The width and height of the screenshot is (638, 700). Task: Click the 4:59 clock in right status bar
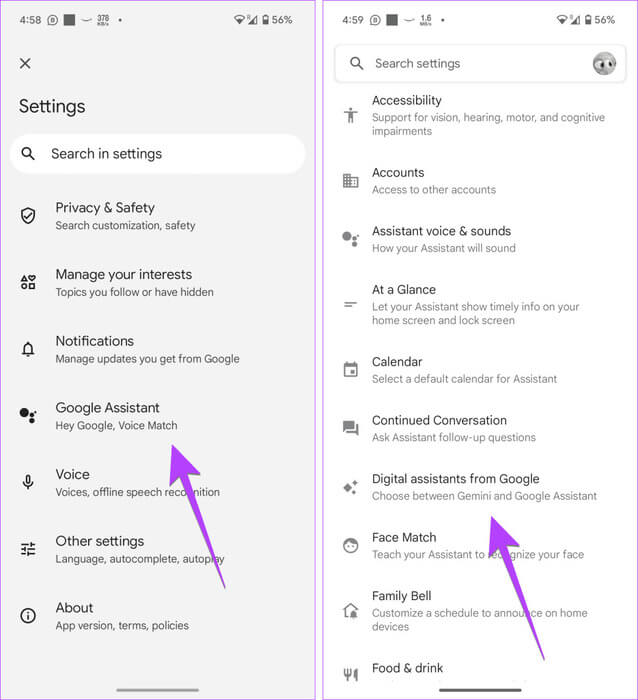coord(353,20)
